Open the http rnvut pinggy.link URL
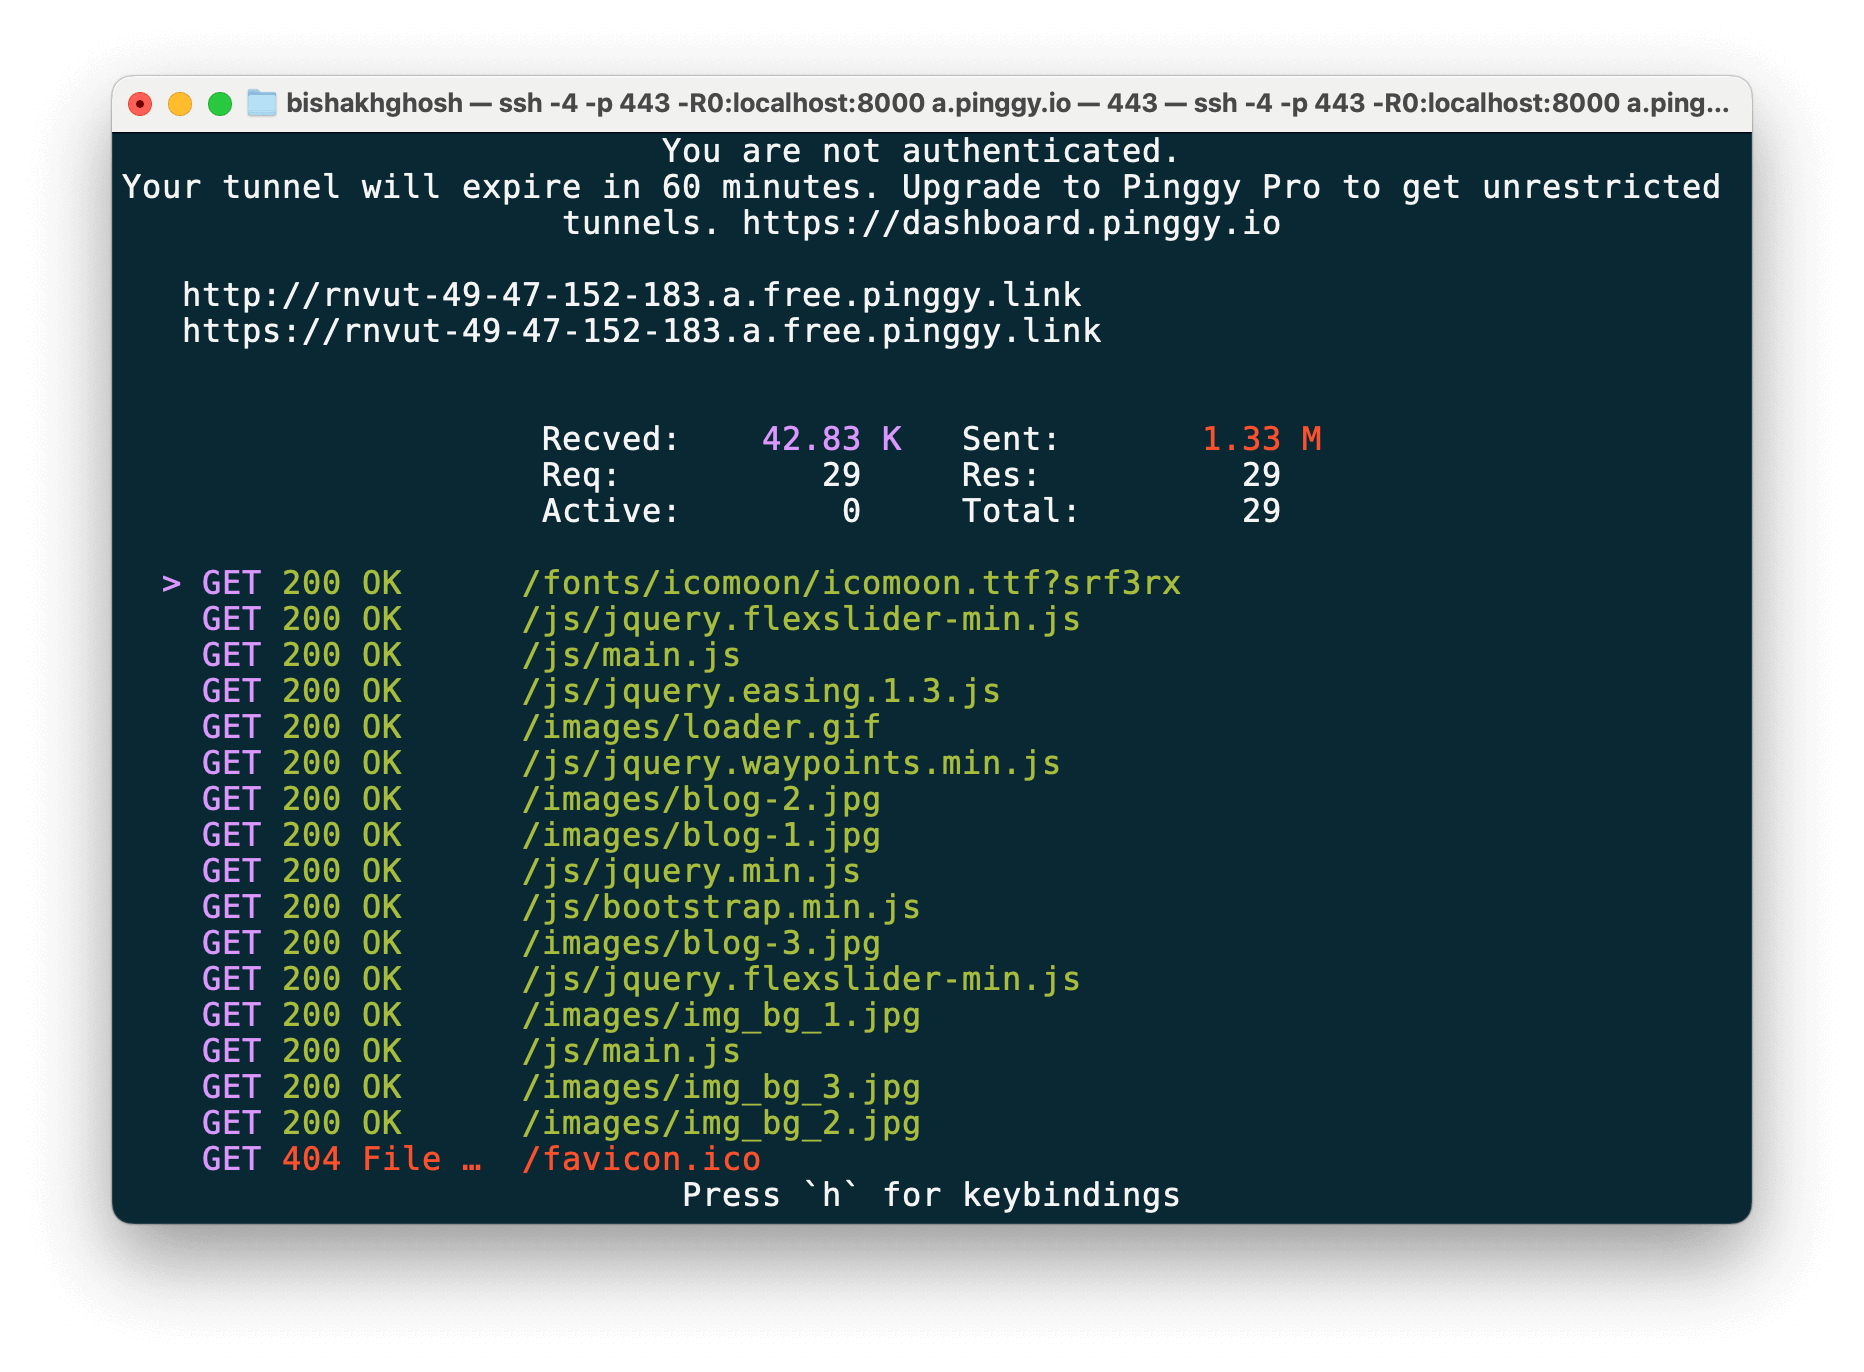The image size is (1864, 1372). [631, 295]
